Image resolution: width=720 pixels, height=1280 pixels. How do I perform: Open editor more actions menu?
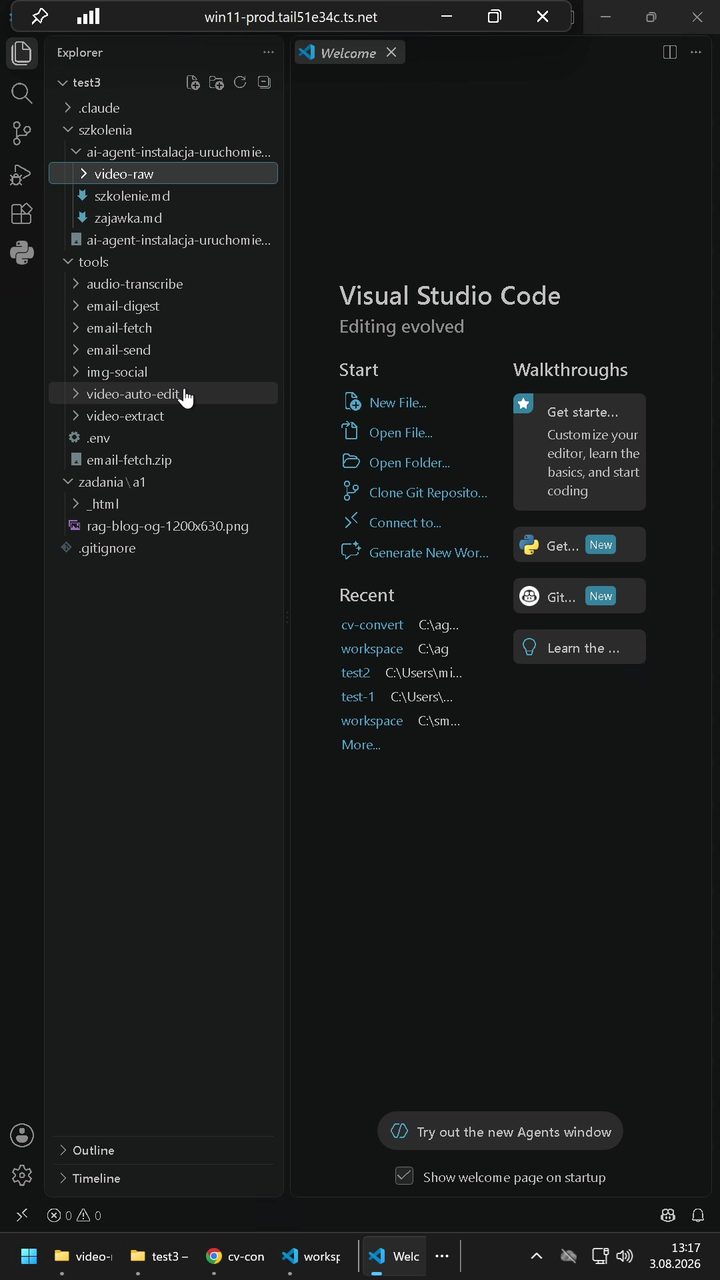pyautogui.click(x=696, y=52)
